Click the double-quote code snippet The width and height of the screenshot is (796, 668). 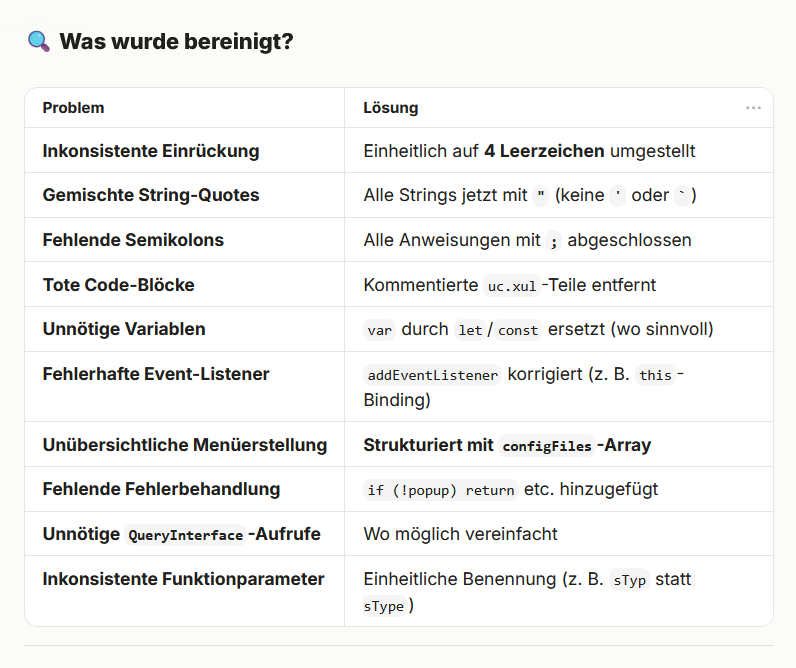coord(541,195)
